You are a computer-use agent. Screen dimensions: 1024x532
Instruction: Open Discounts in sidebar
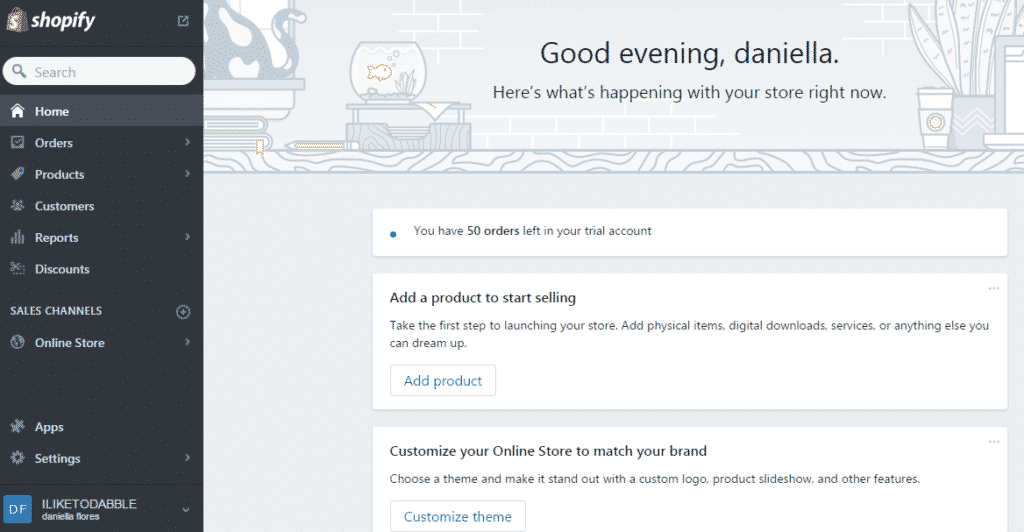(x=101, y=269)
